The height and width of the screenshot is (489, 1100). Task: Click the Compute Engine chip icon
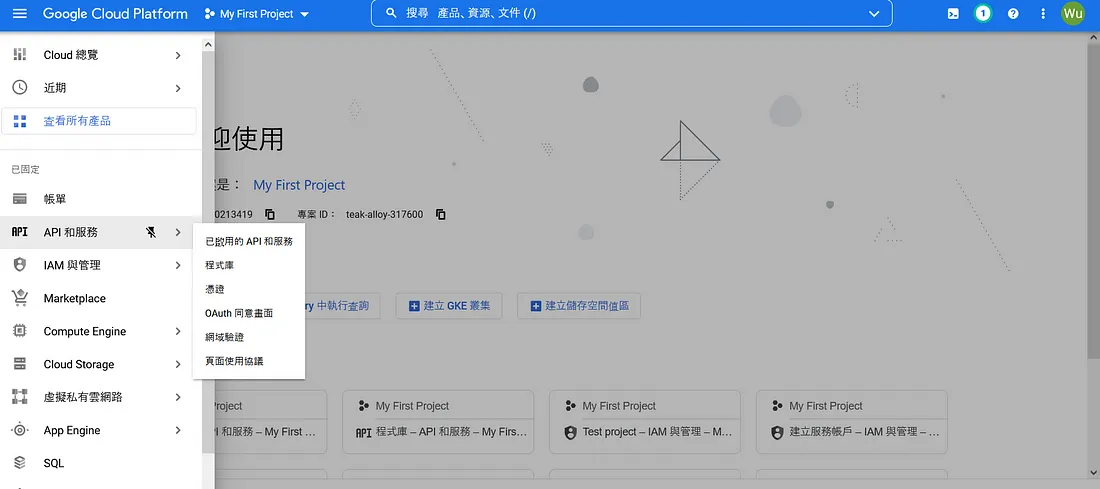tap(20, 331)
